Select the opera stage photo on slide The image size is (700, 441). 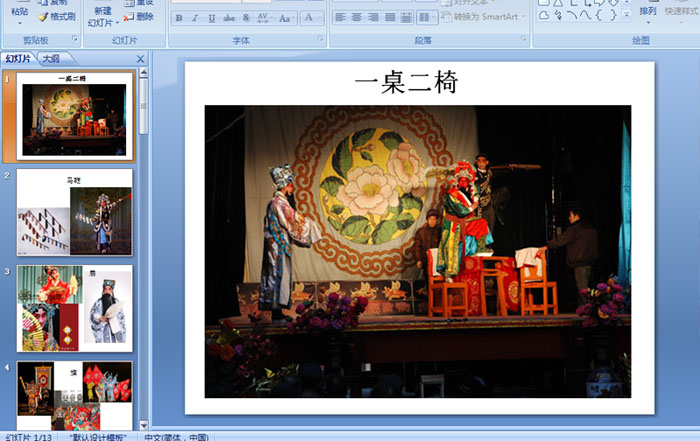[418, 251]
